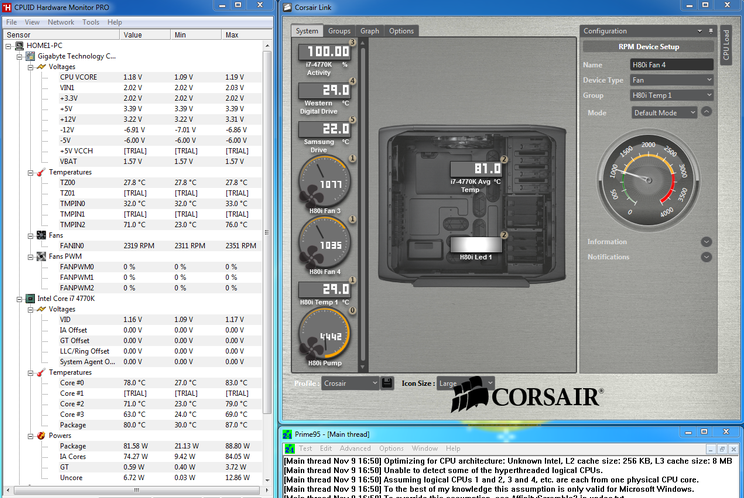
Task: Collapse the Gigabyte Technology tree node
Action: tap(18, 57)
